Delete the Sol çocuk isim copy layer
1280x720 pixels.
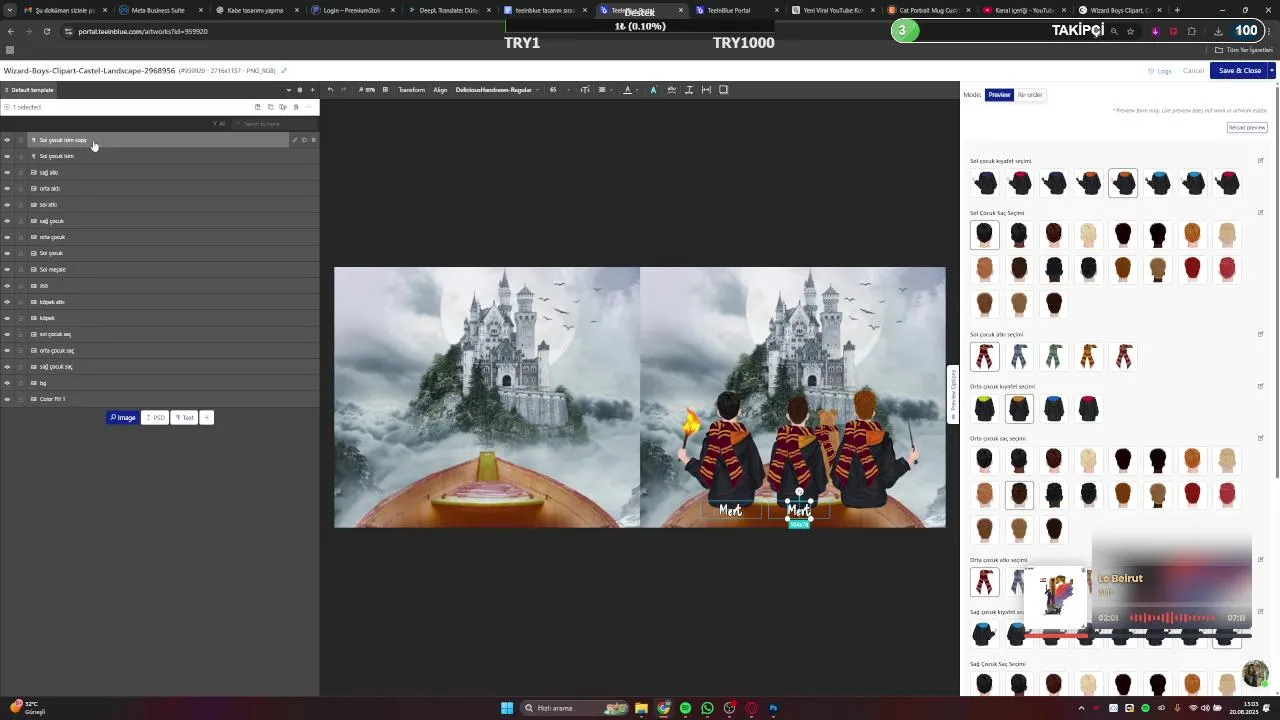click(x=313, y=140)
